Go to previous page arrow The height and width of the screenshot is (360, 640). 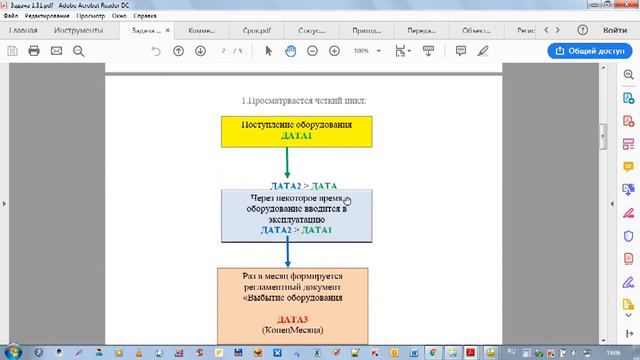tap(178, 51)
